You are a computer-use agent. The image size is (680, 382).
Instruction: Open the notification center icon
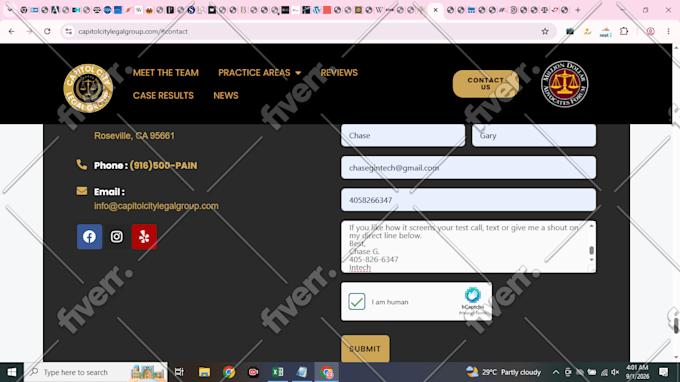pyautogui.click(x=664, y=372)
